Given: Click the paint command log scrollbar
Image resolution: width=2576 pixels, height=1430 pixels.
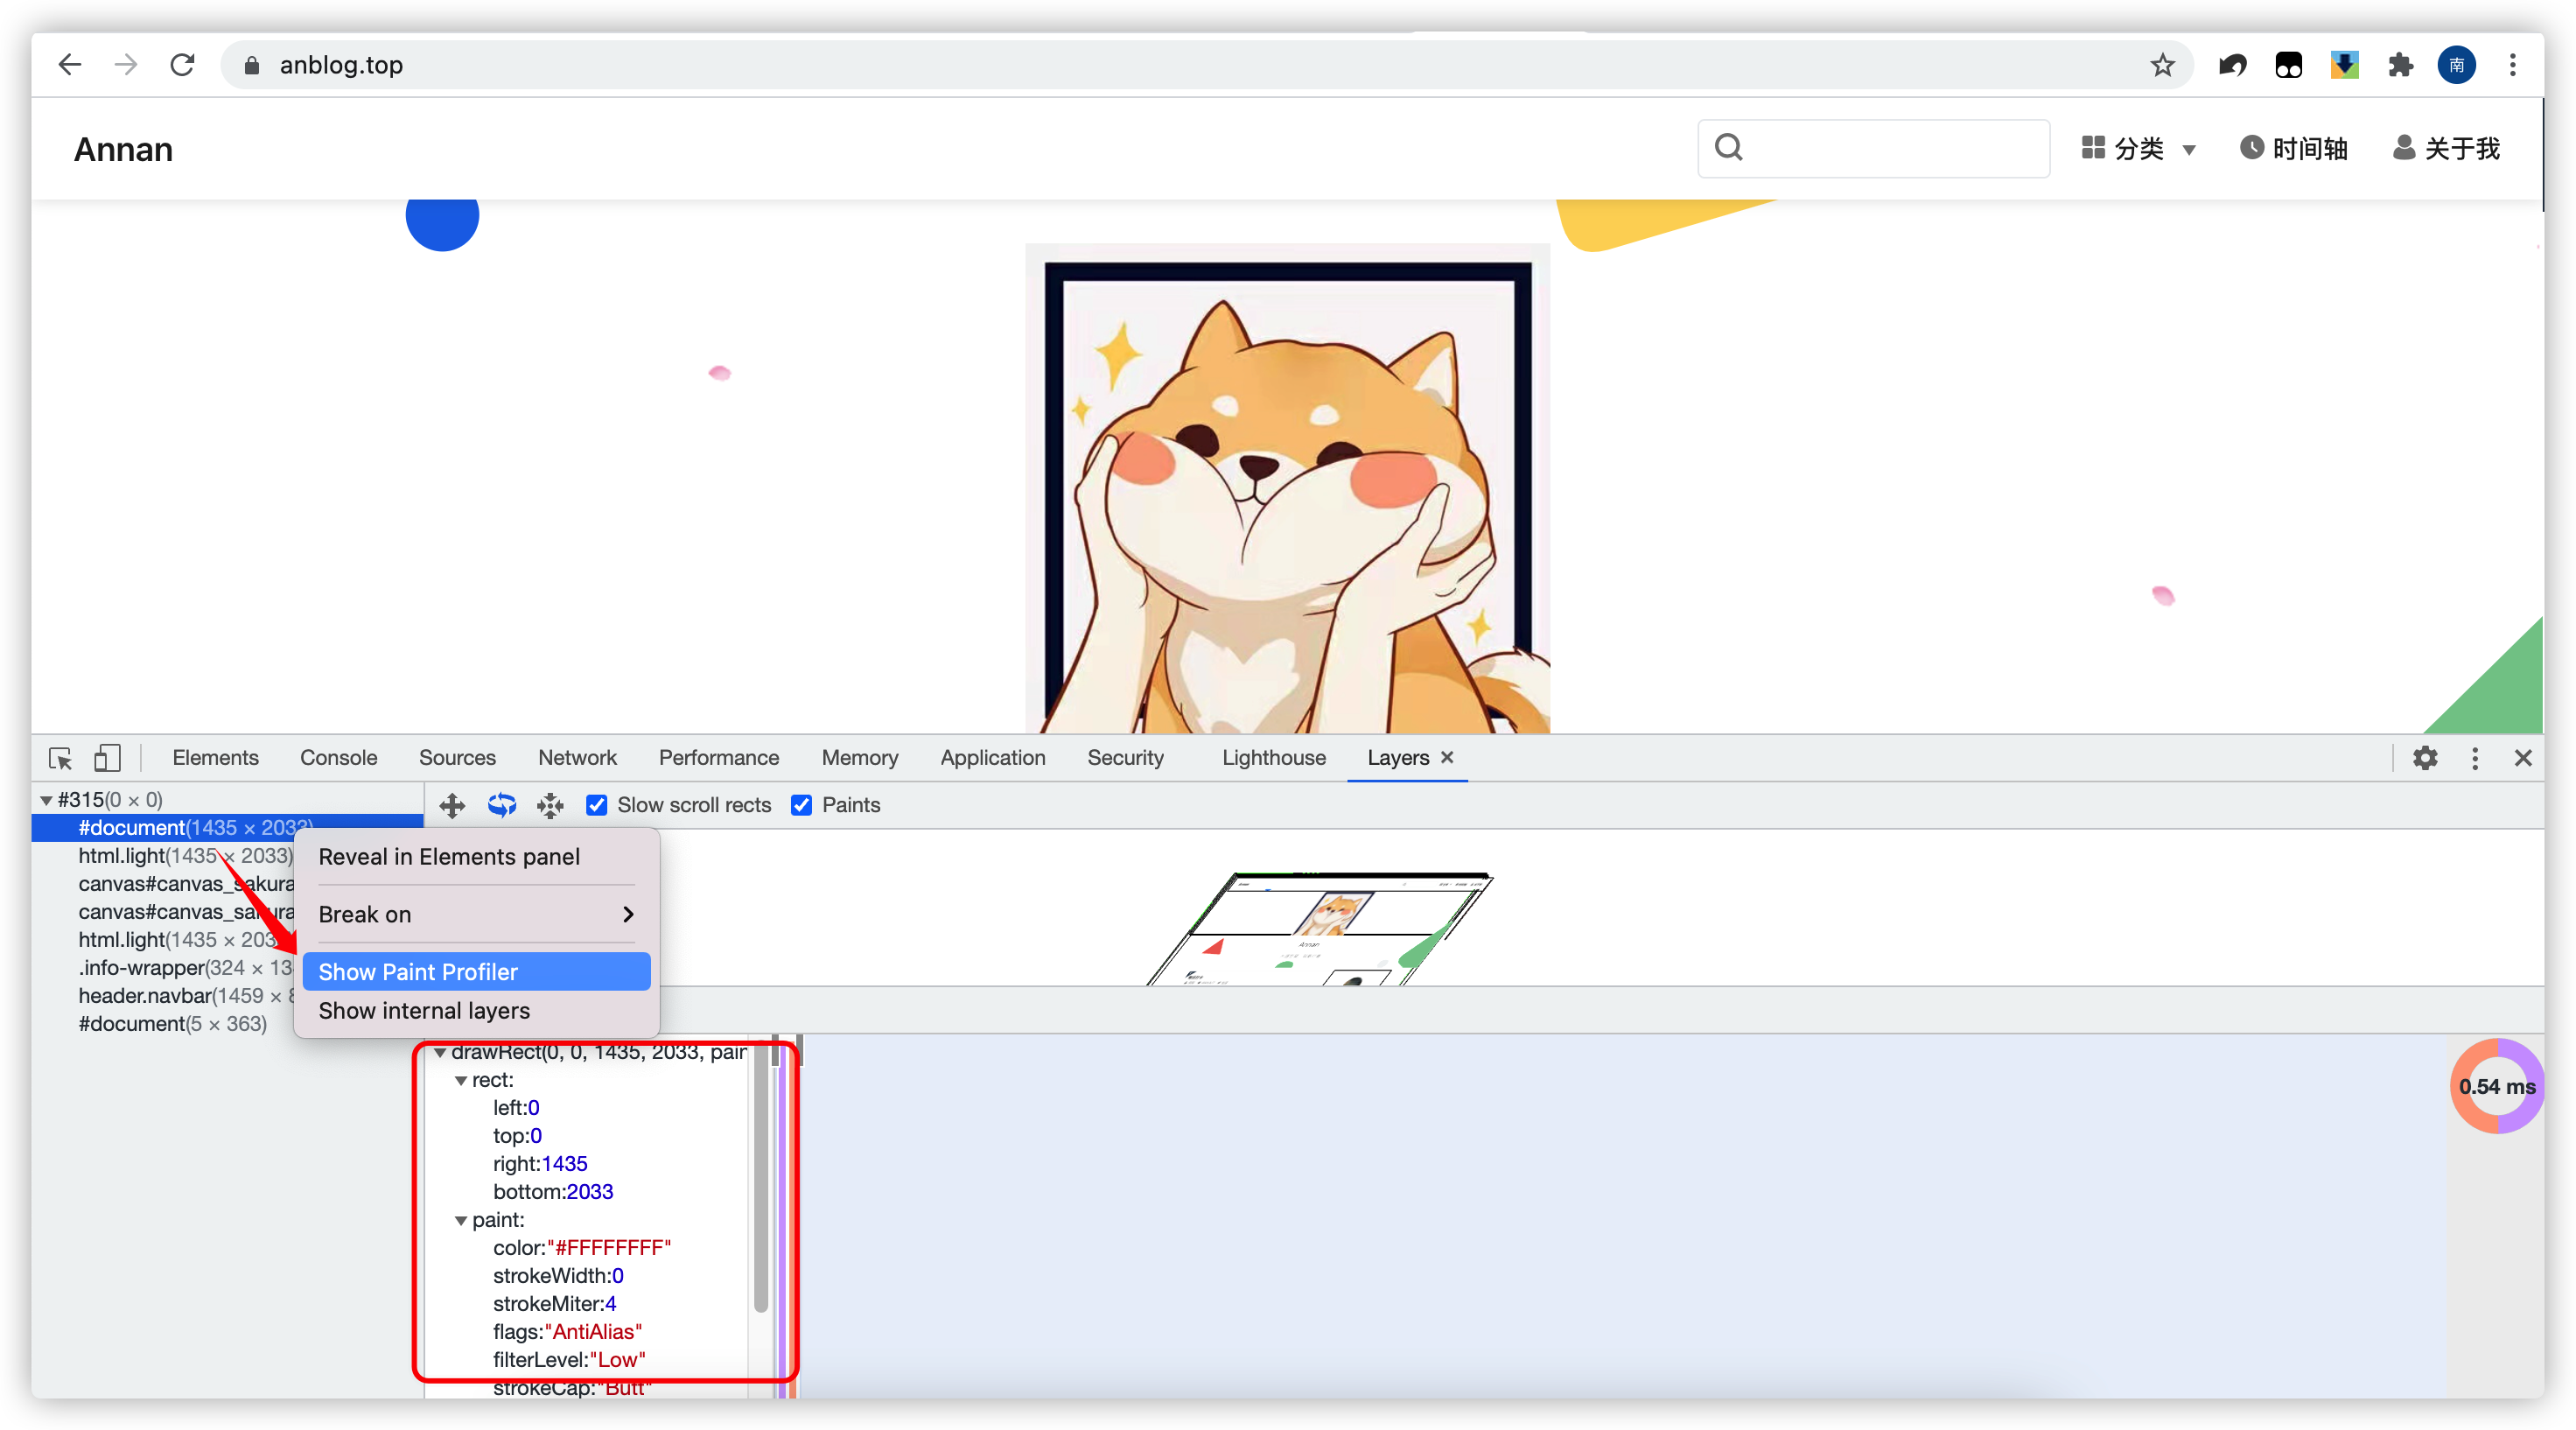Looking at the screenshot, I should 760,1176.
